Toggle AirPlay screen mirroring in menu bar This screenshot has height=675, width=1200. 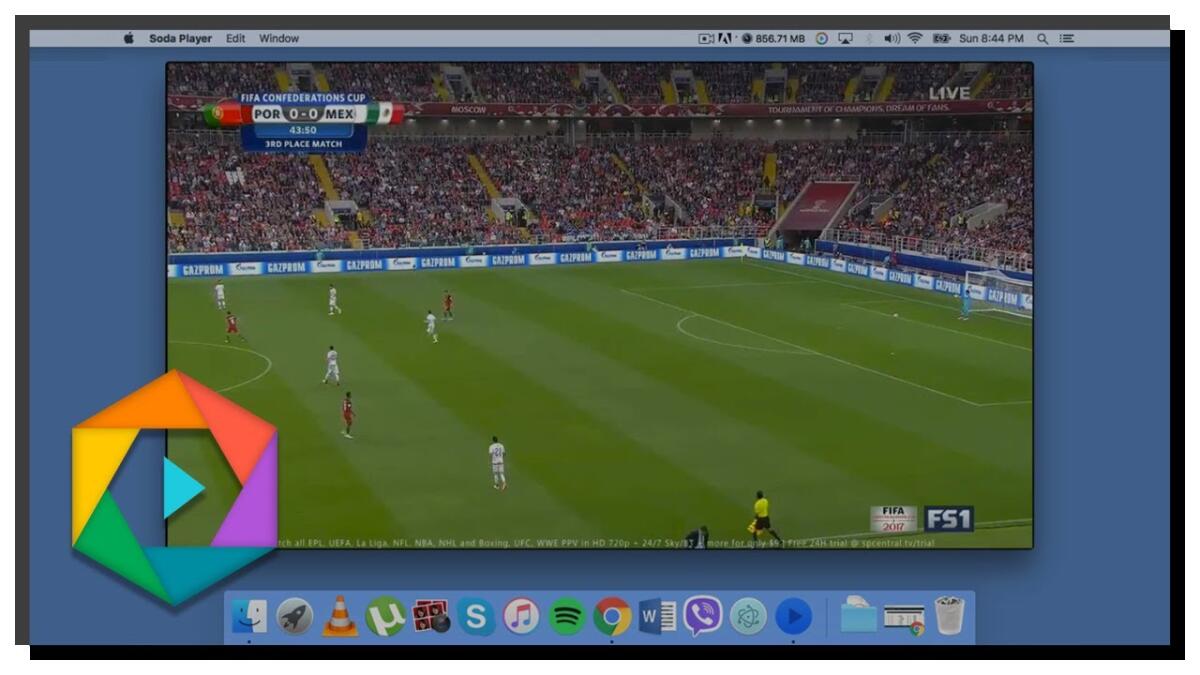pos(845,37)
